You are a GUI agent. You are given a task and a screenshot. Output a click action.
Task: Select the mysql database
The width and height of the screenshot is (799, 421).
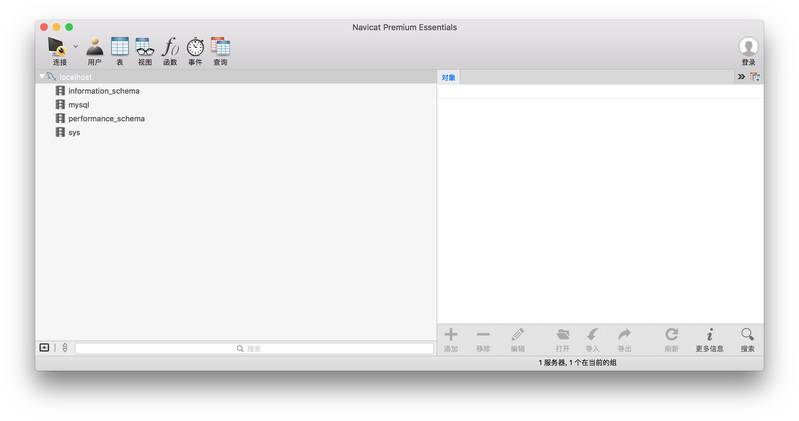click(x=78, y=104)
